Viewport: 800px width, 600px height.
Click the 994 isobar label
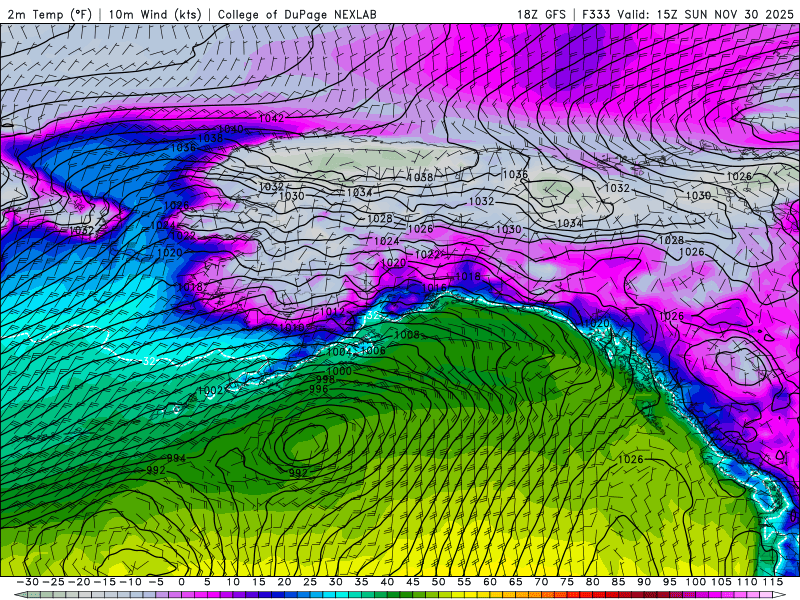[177, 458]
